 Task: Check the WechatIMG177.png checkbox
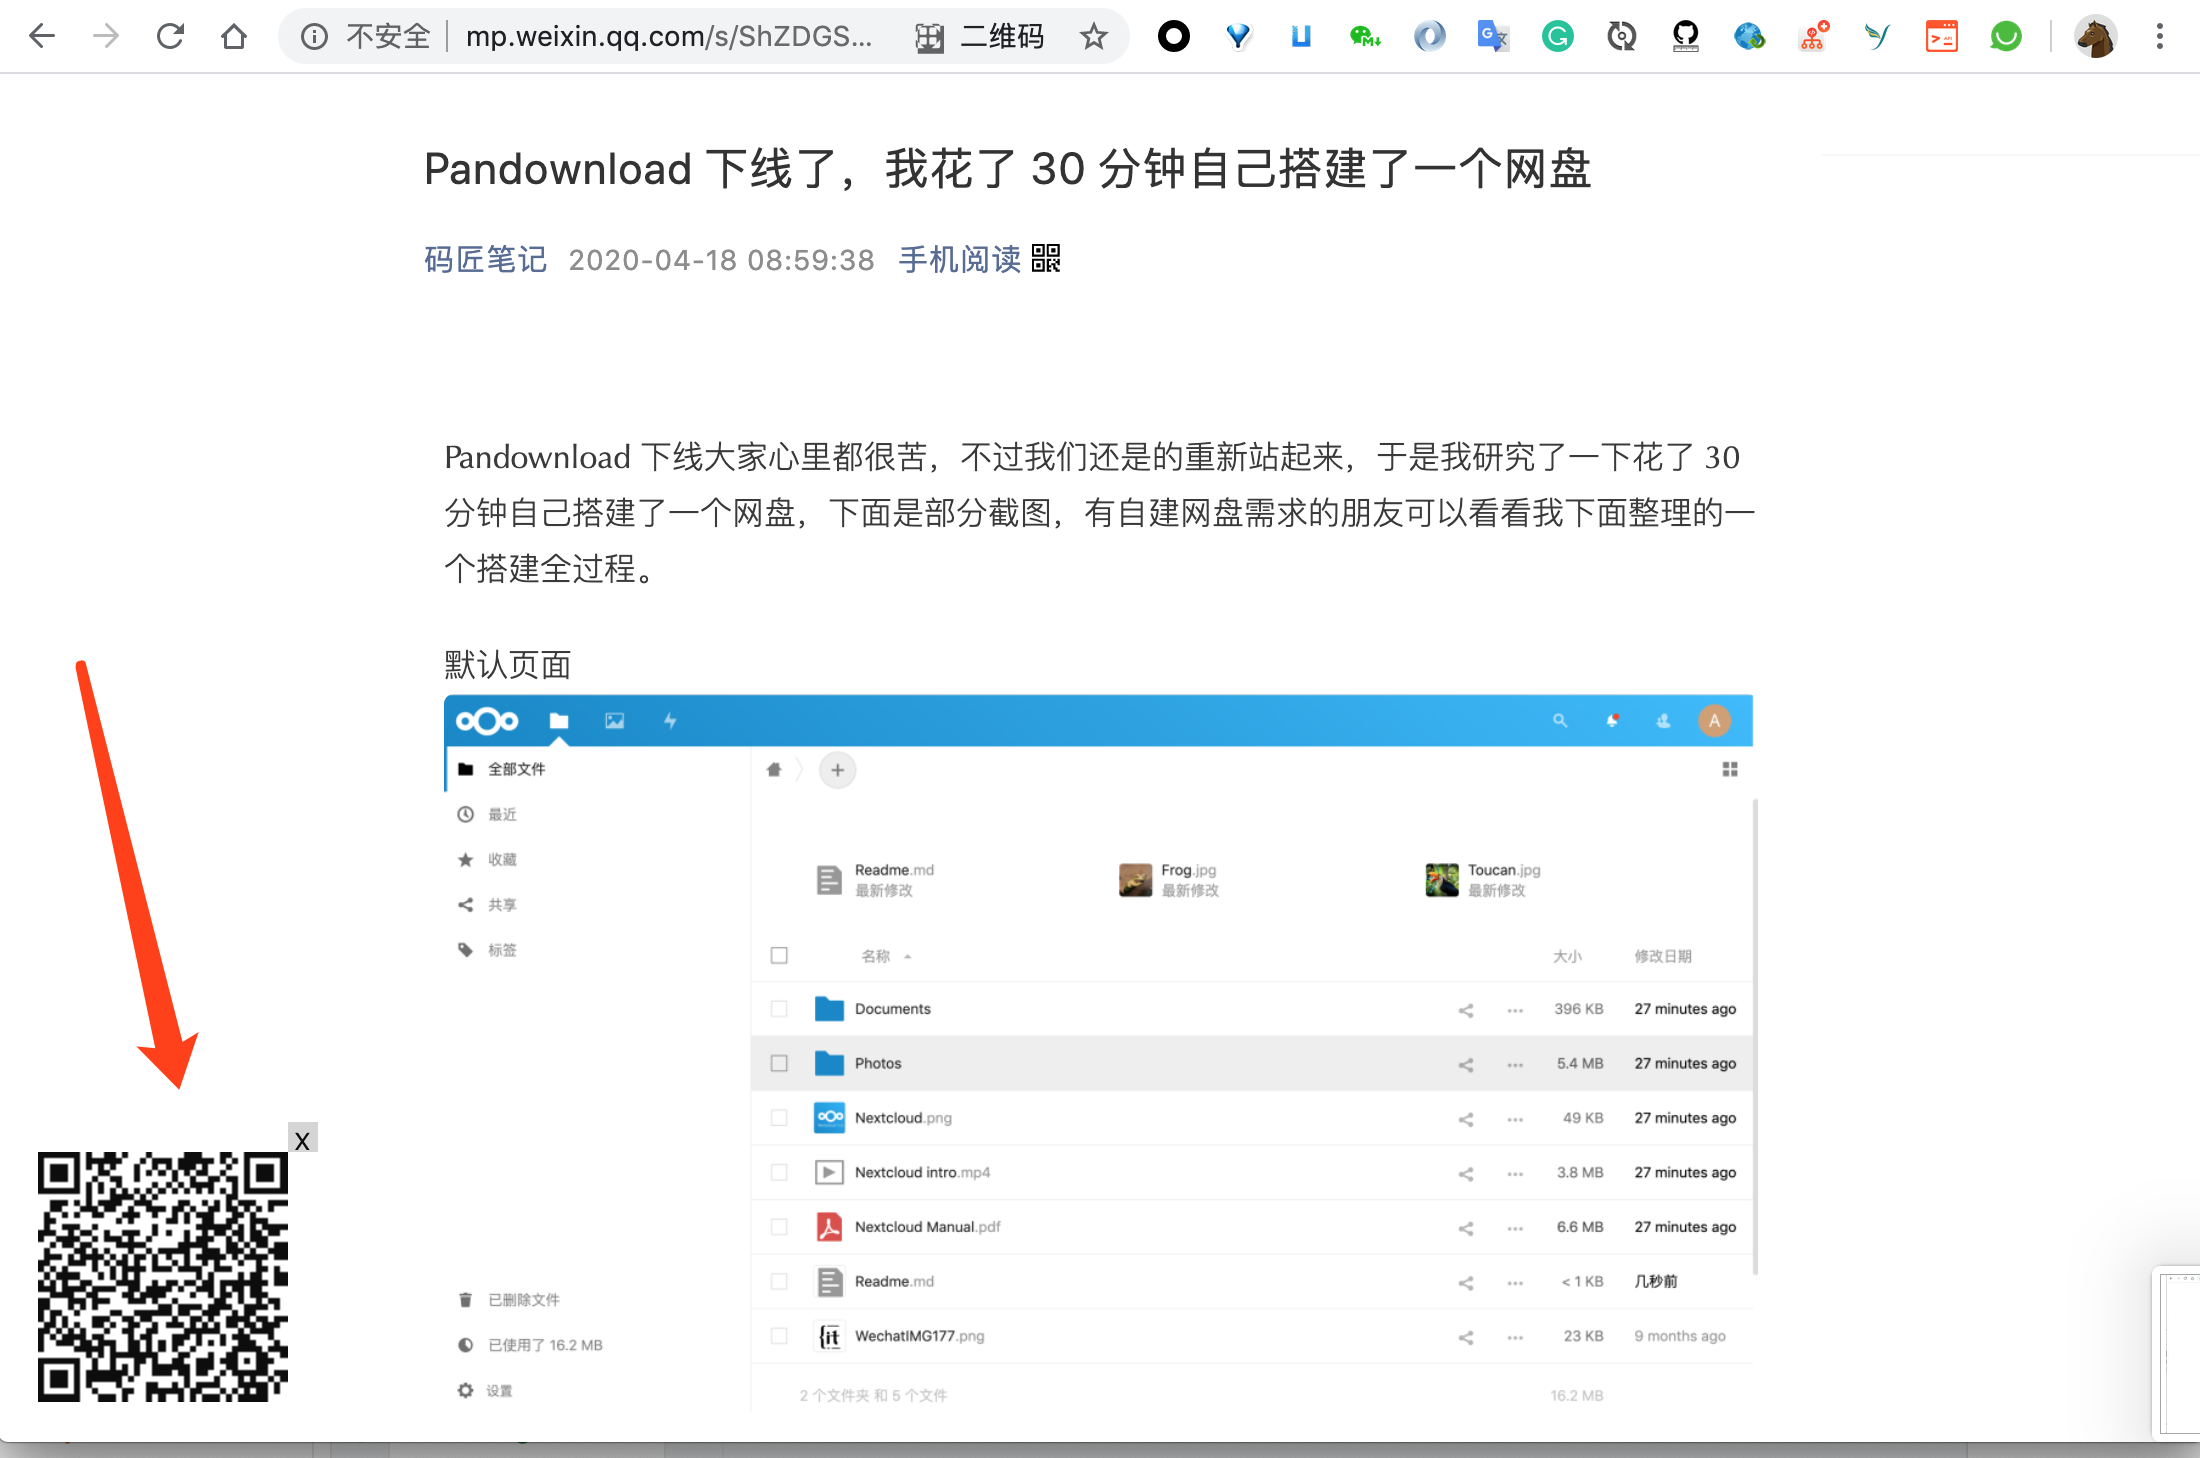pos(779,1336)
